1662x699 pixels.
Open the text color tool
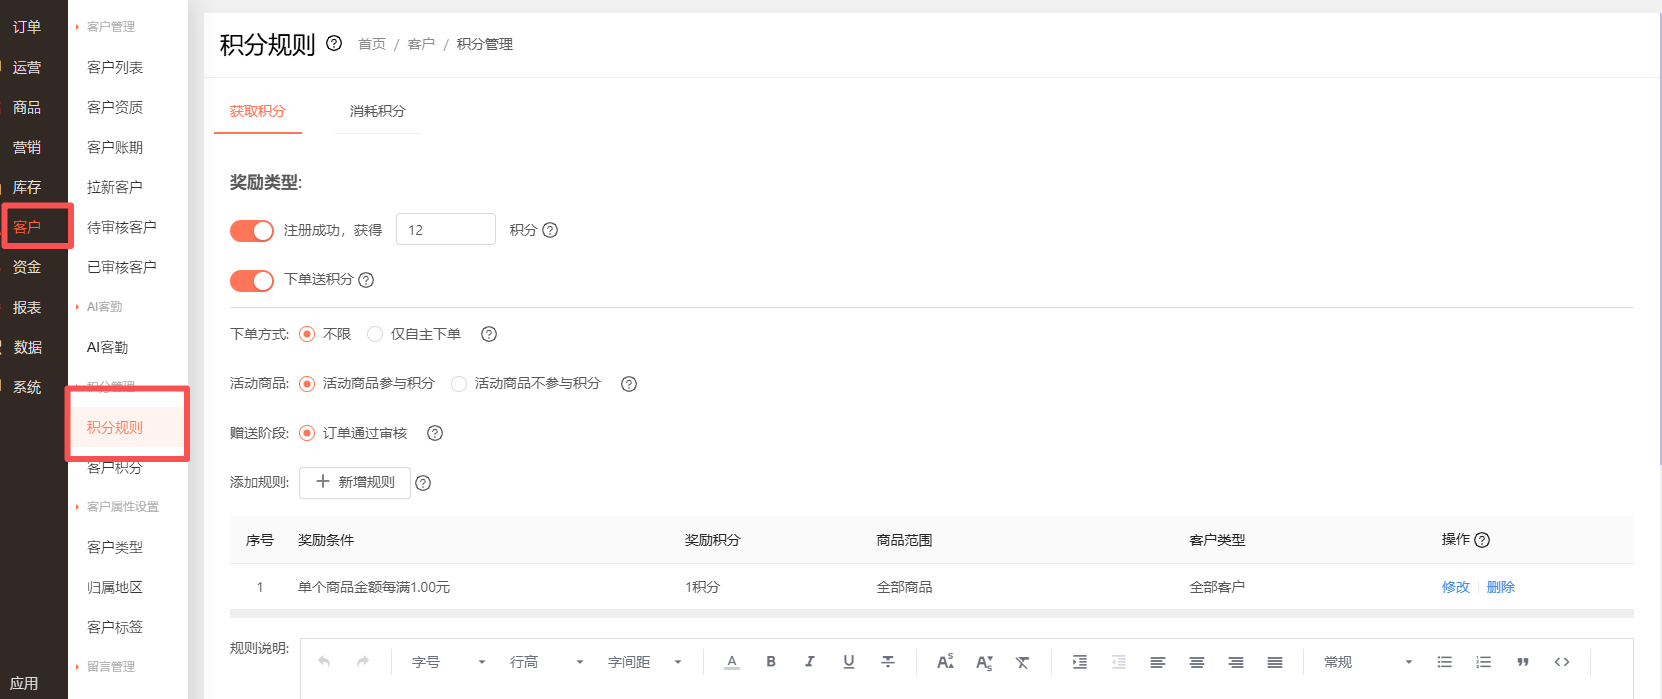(732, 662)
